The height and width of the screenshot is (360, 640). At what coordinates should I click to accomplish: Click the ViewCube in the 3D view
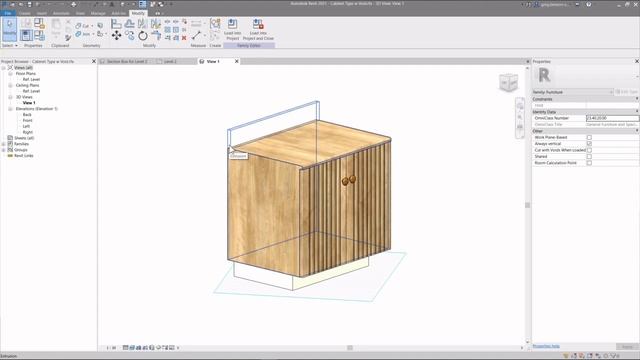coord(508,82)
